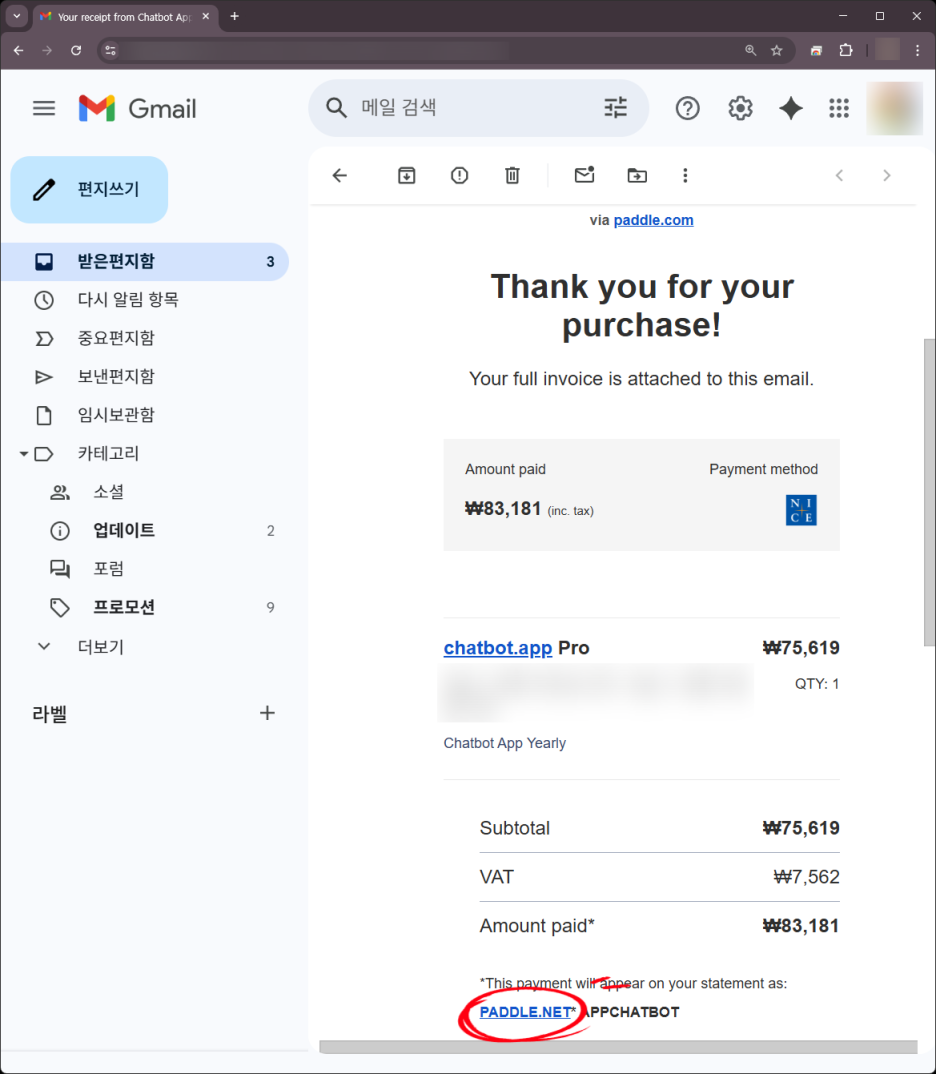Image resolution: width=936 pixels, height=1074 pixels.
Task: Click Chatbot App Yearly text
Action: click(505, 743)
